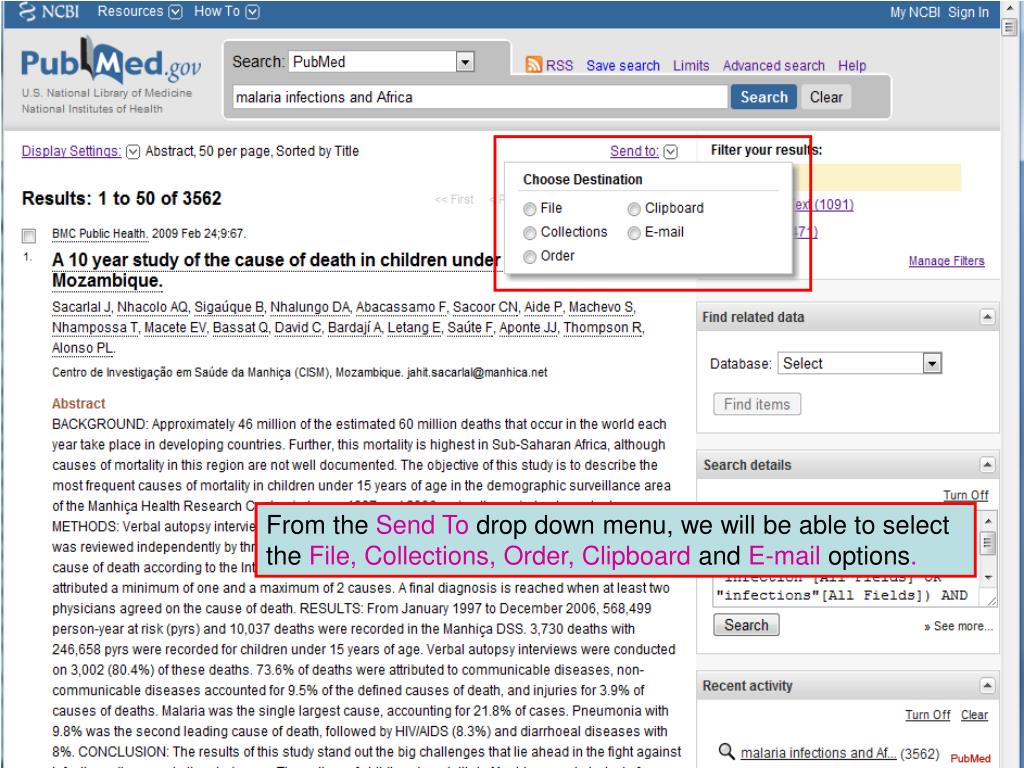
Task: Click the Send to link
Action: (x=634, y=151)
